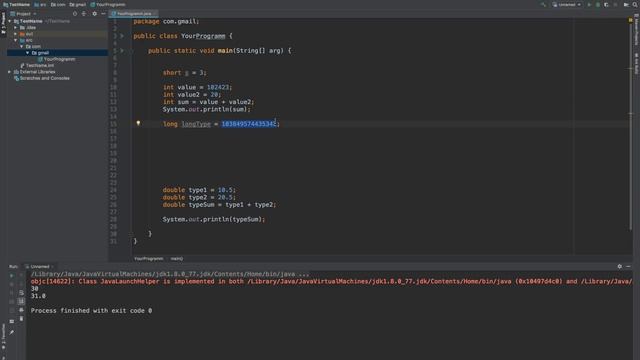Expand the .idea folder in project tree

coord(16,27)
